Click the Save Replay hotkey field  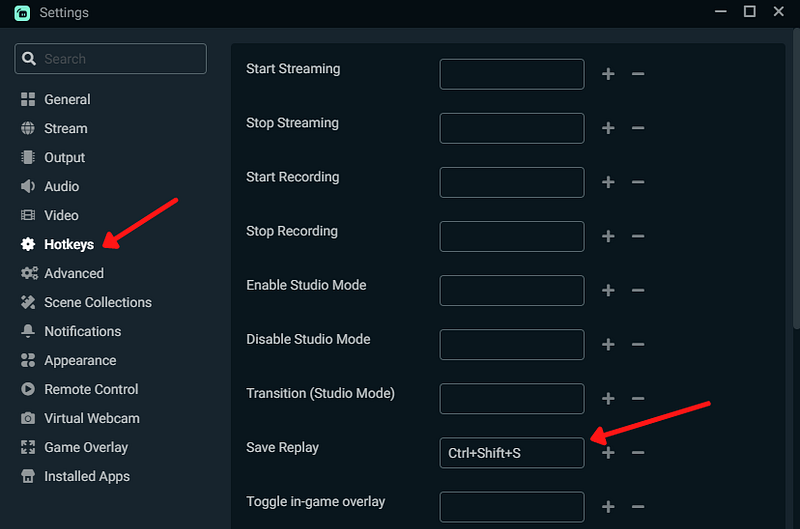[x=511, y=453]
